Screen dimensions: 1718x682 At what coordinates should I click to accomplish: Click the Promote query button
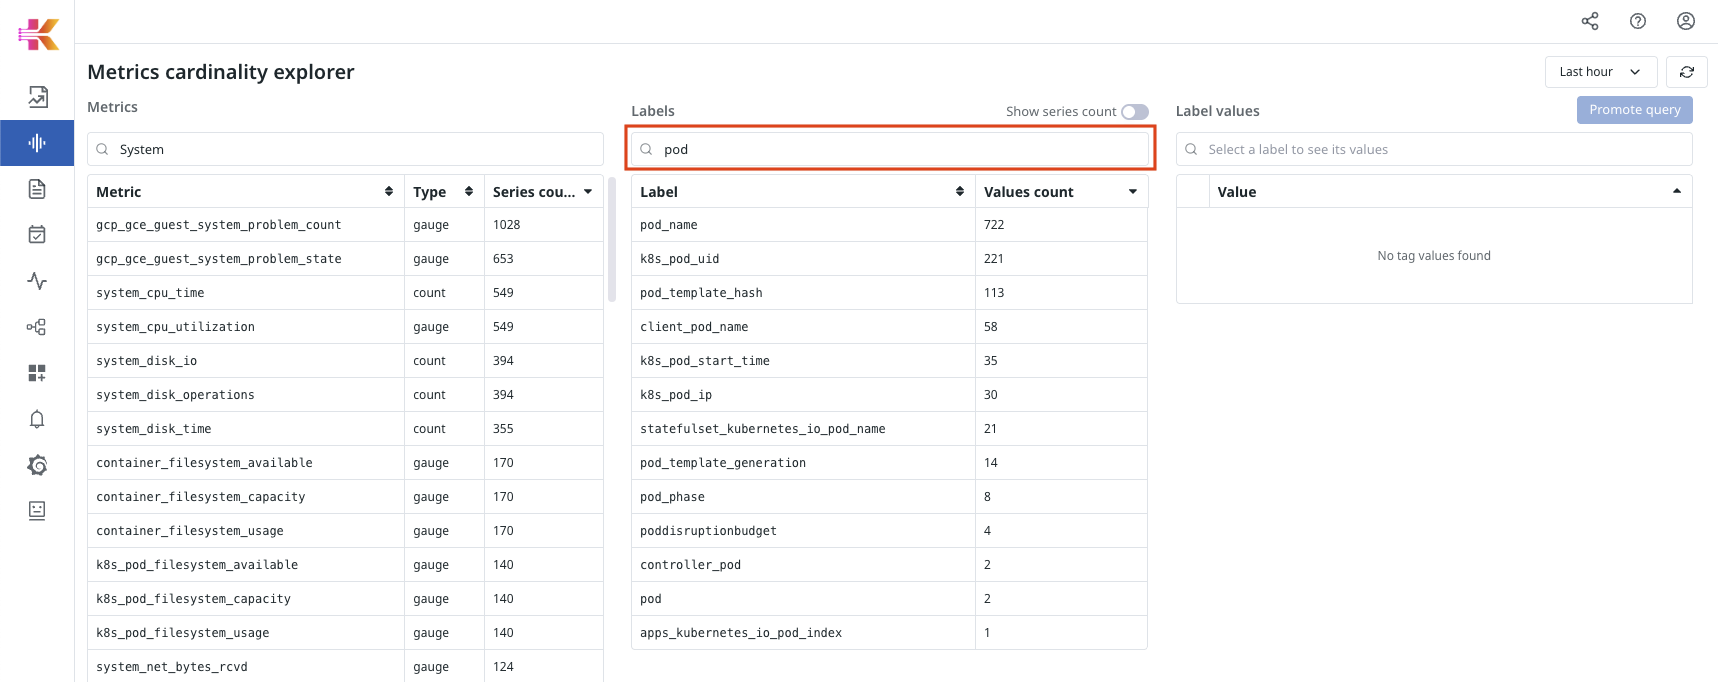pyautogui.click(x=1634, y=110)
